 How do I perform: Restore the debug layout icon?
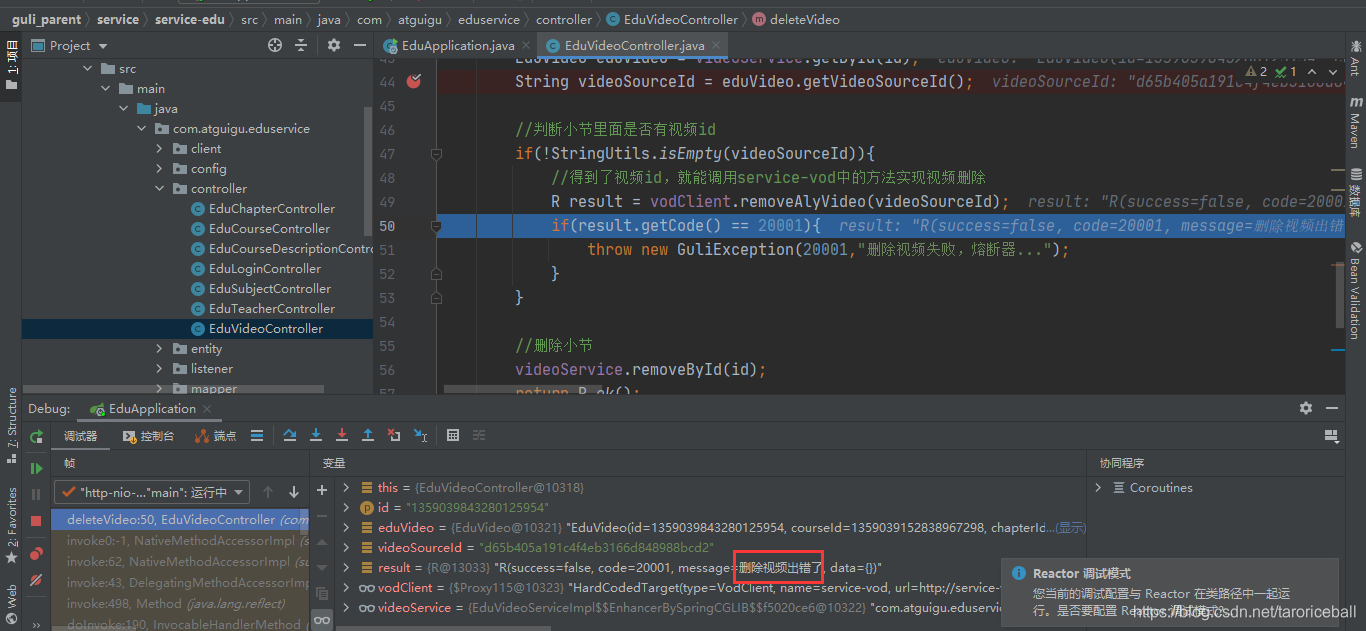(x=1331, y=436)
